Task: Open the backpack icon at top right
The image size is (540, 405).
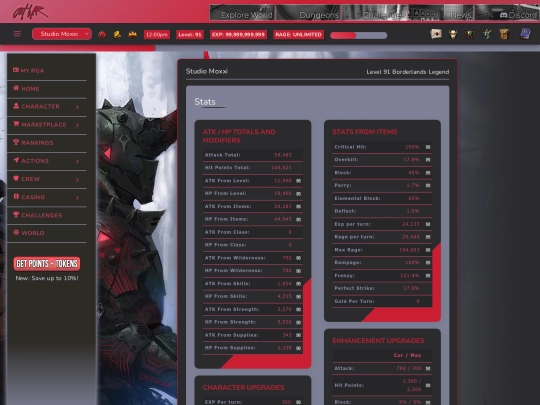Action: tap(504, 34)
